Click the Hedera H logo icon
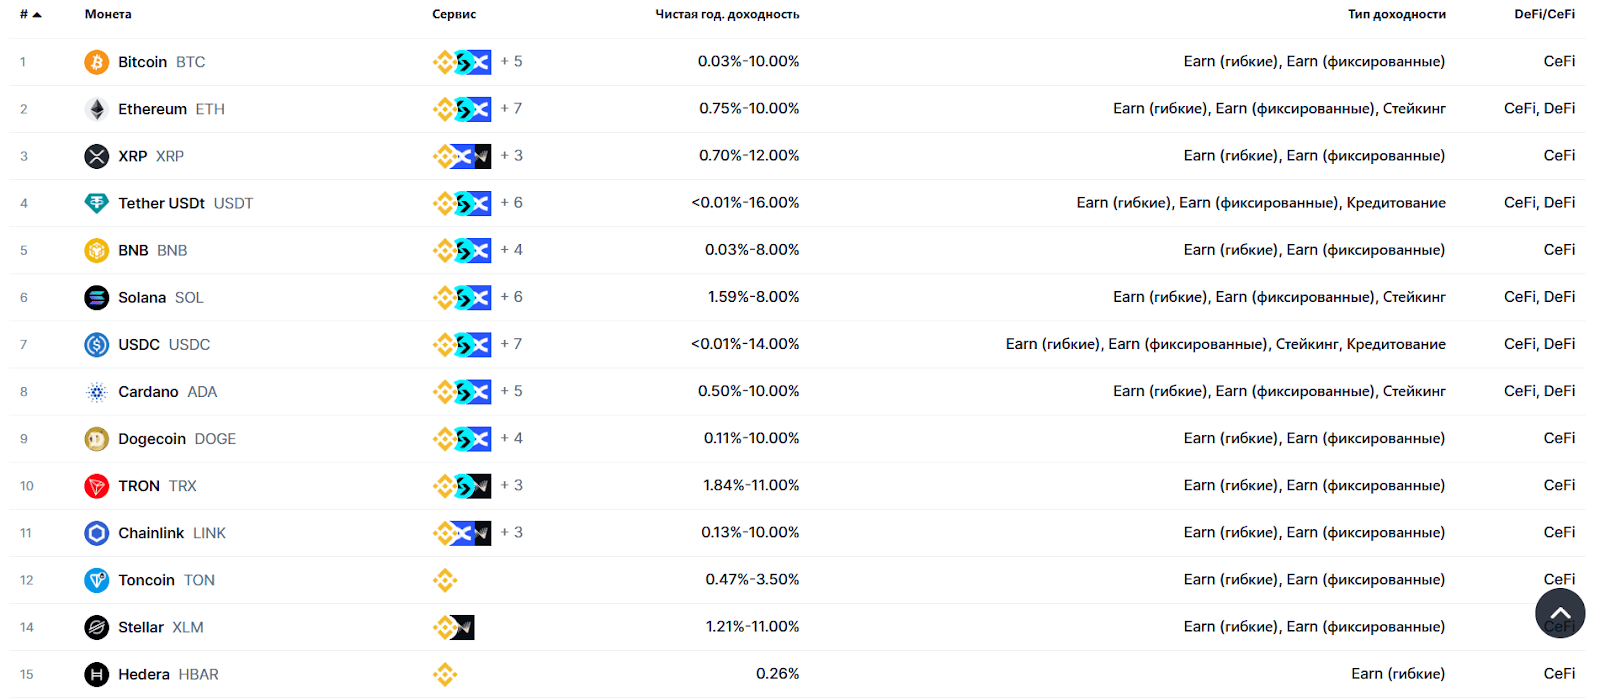Screen dimensions: 1600x699 click(96, 675)
